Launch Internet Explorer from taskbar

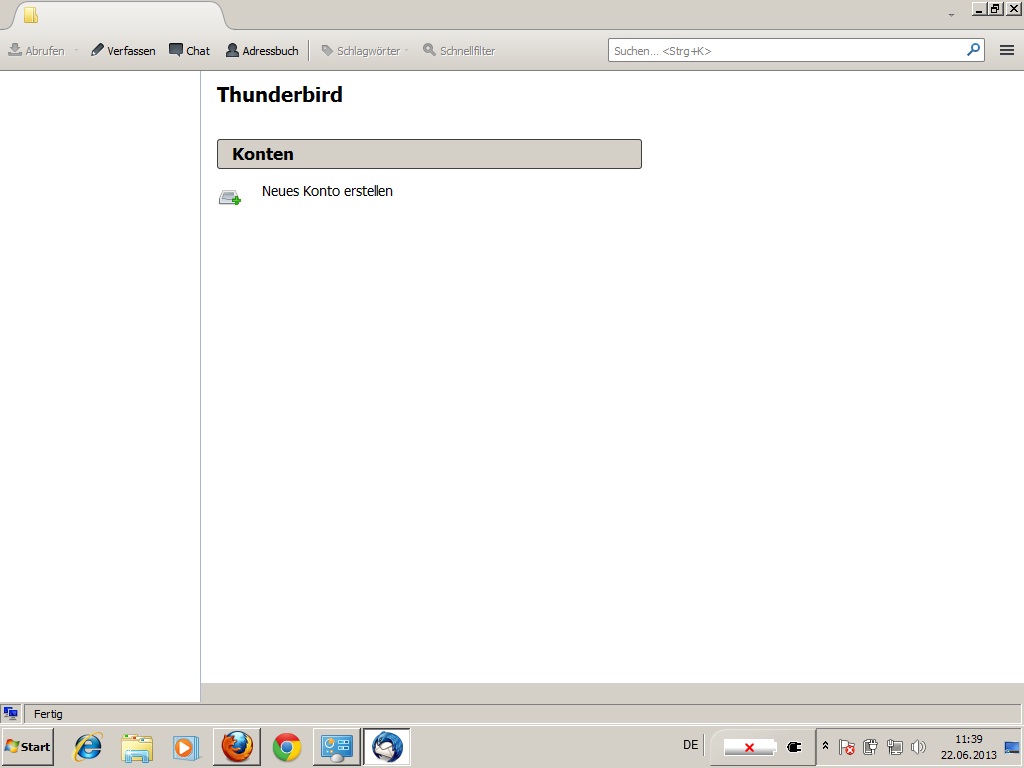(88, 746)
